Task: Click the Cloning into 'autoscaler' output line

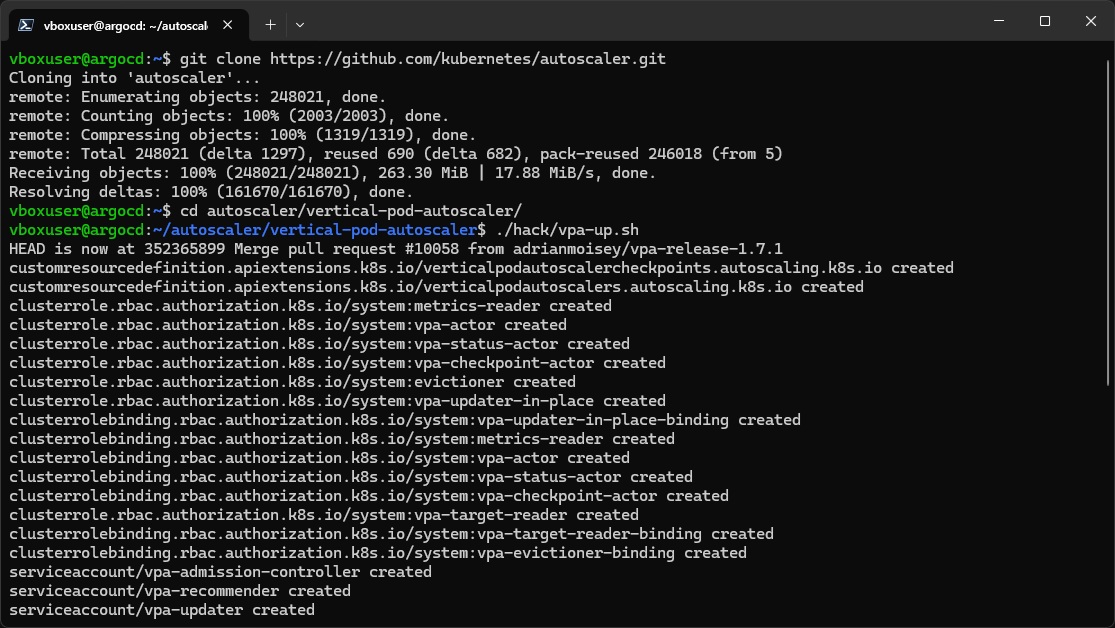Action: [134, 78]
